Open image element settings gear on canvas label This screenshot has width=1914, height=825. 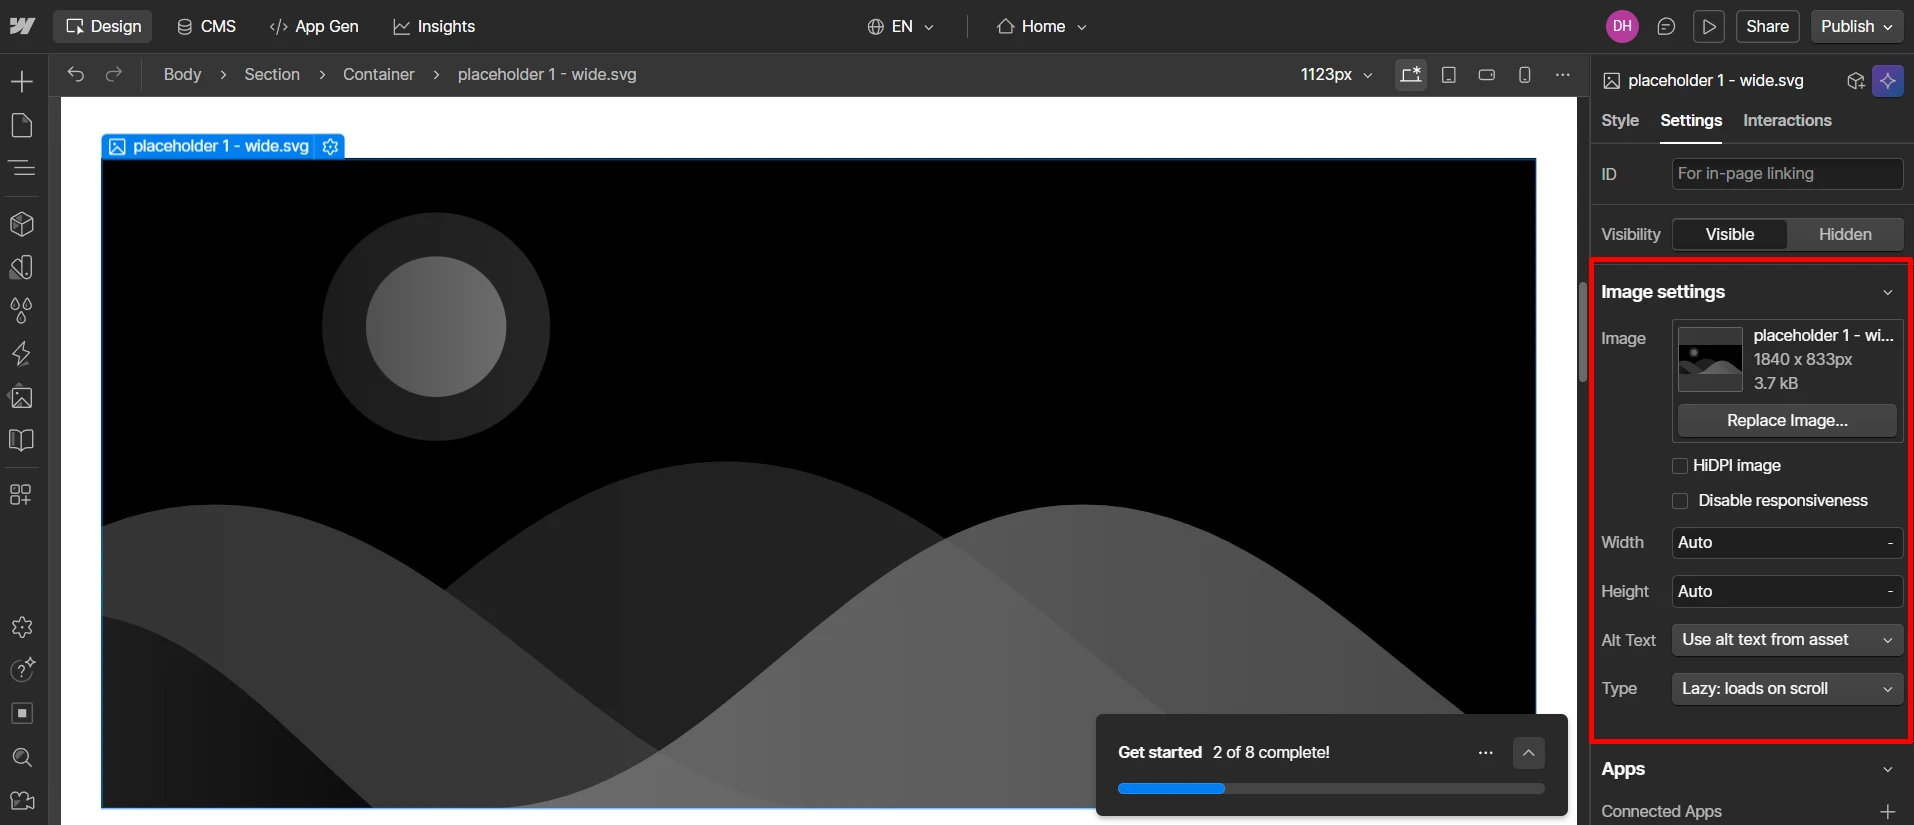coord(331,146)
